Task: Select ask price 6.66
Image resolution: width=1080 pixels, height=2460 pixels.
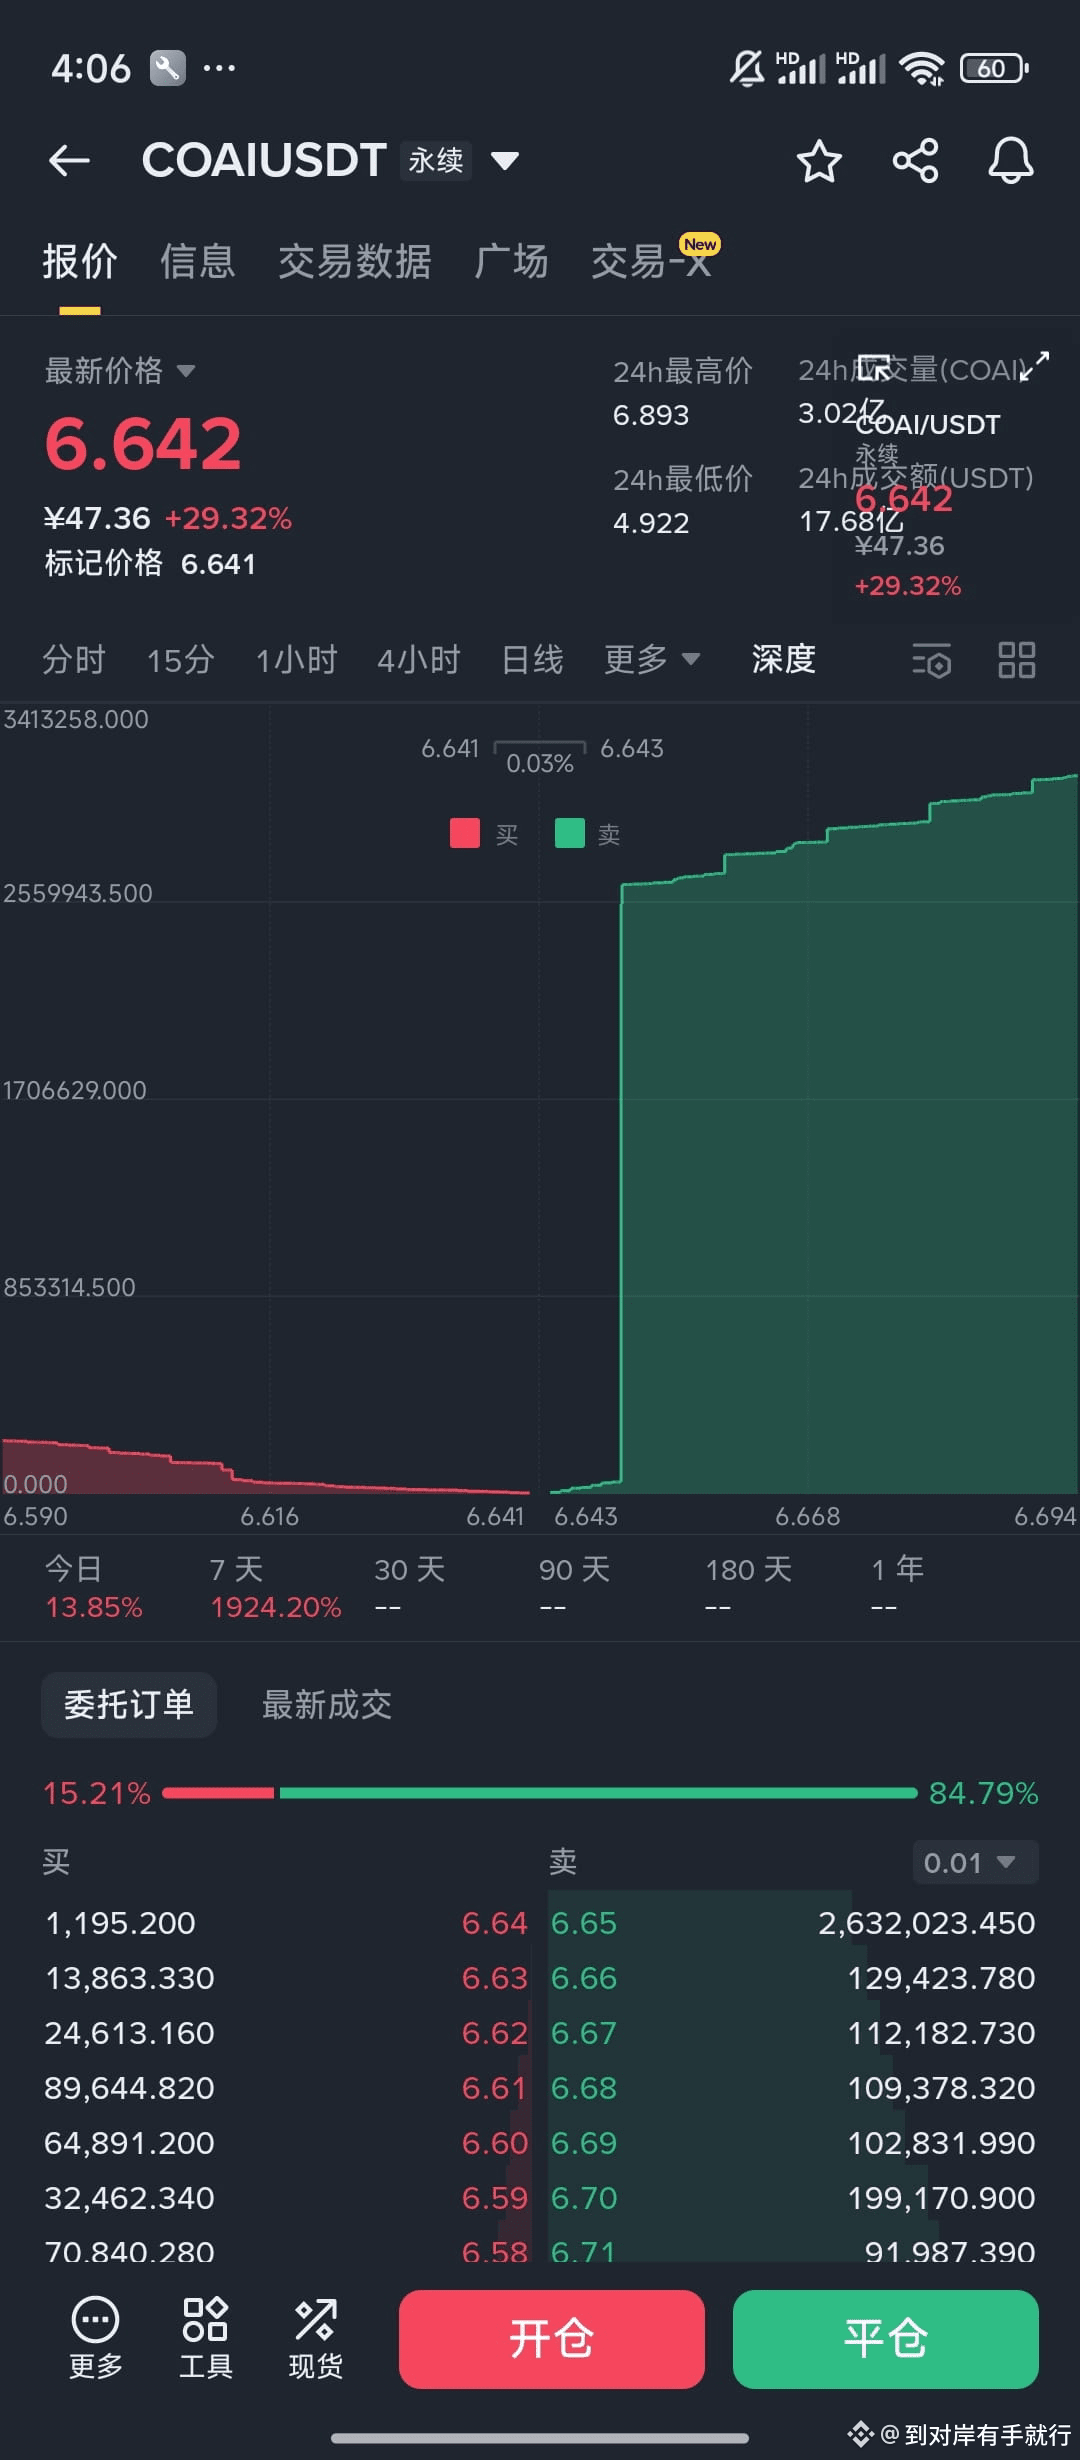Action: (584, 1978)
